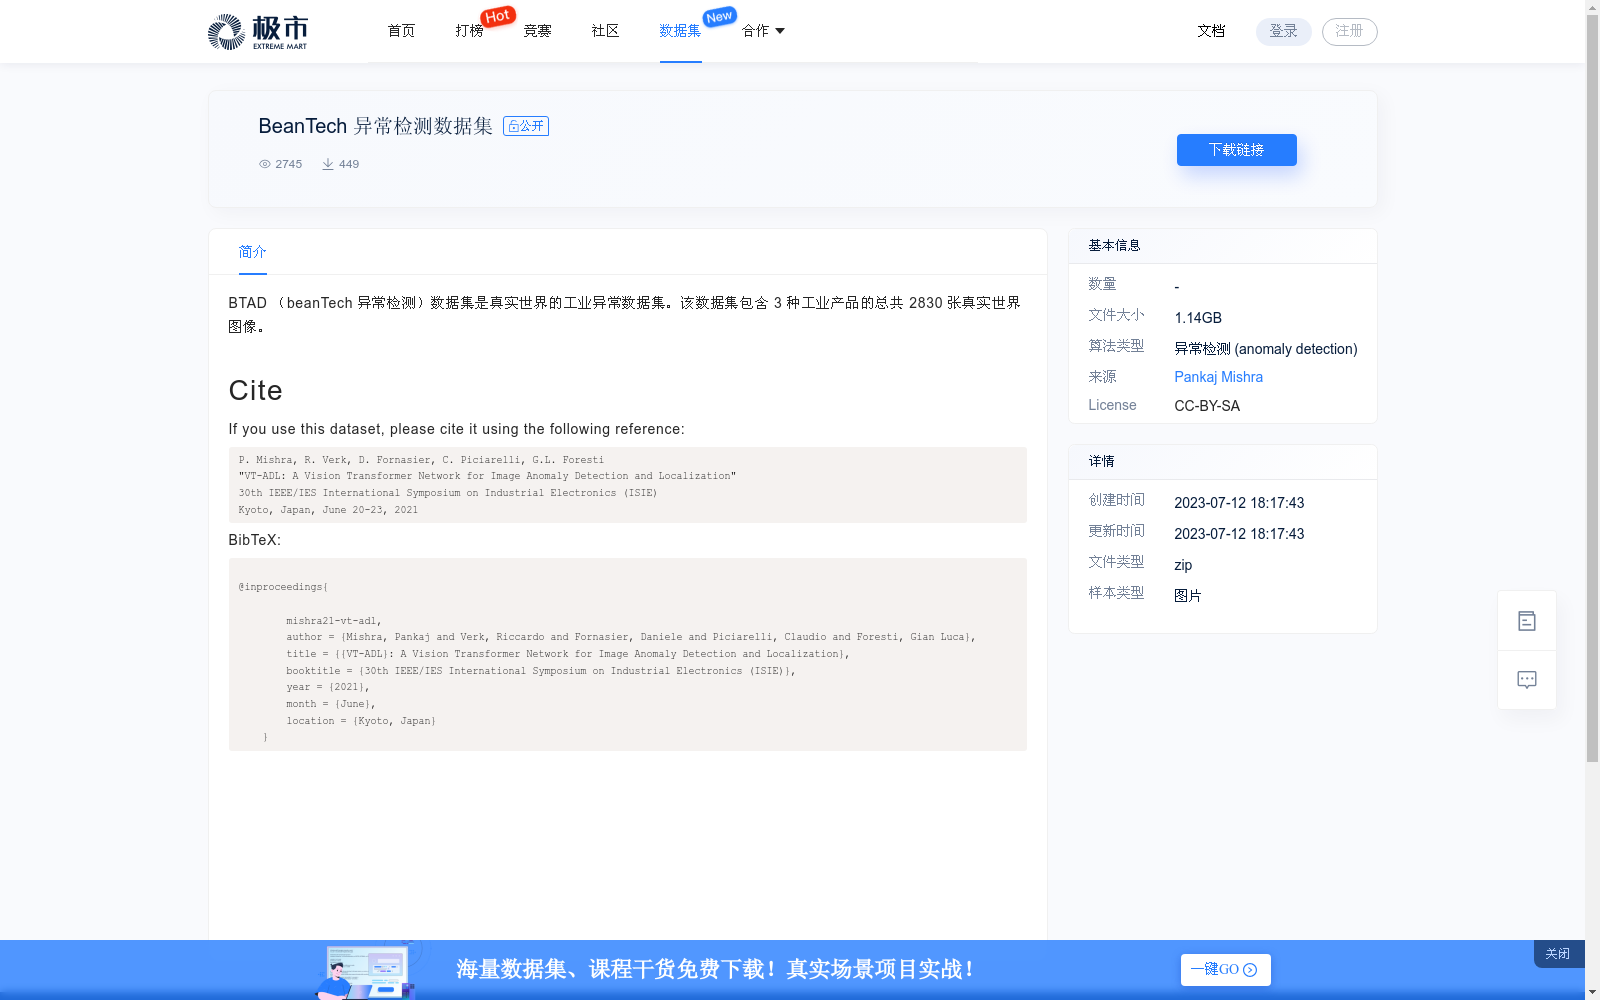This screenshot has height=1000, width=1600.
Task: Click the 算法类型 label
Action: tap(1116, 346)
